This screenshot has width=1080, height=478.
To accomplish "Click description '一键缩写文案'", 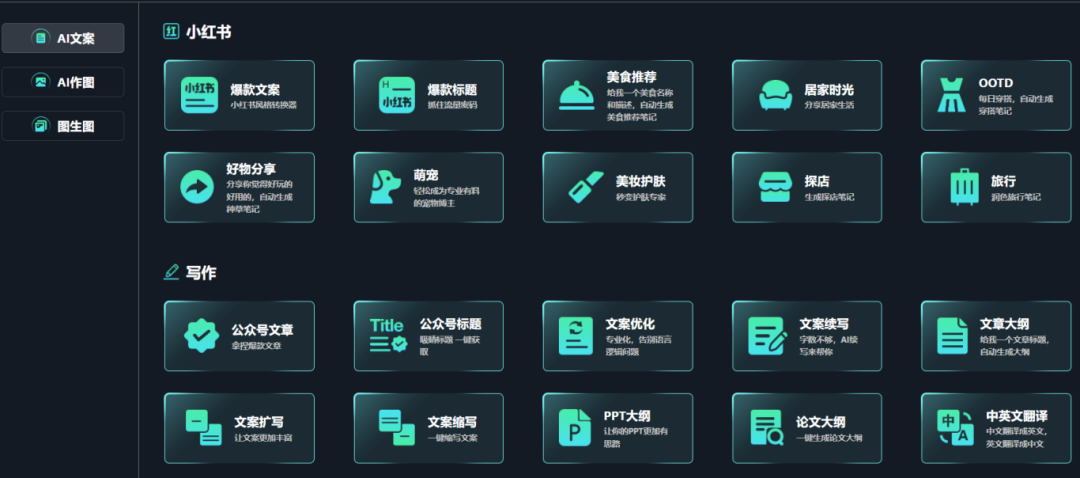I will tap(453, 437).
